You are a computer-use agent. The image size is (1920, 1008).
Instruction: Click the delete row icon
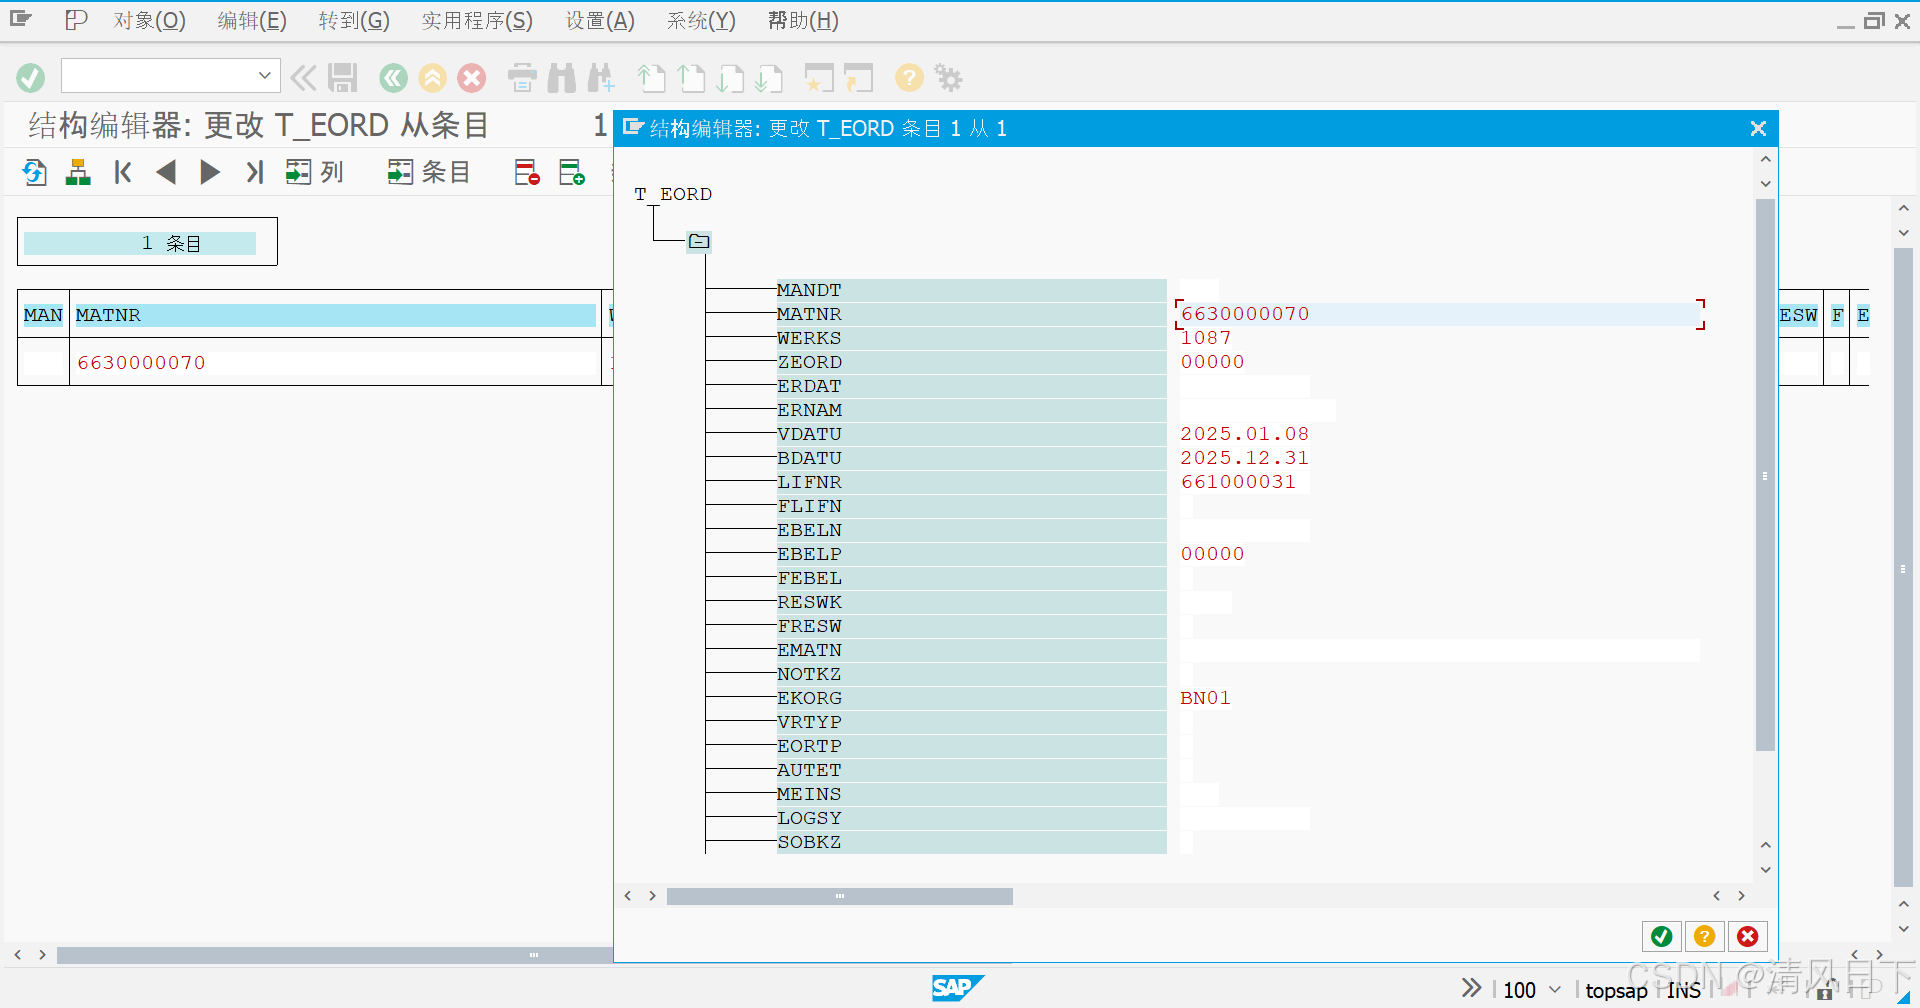tap(527, 172)
